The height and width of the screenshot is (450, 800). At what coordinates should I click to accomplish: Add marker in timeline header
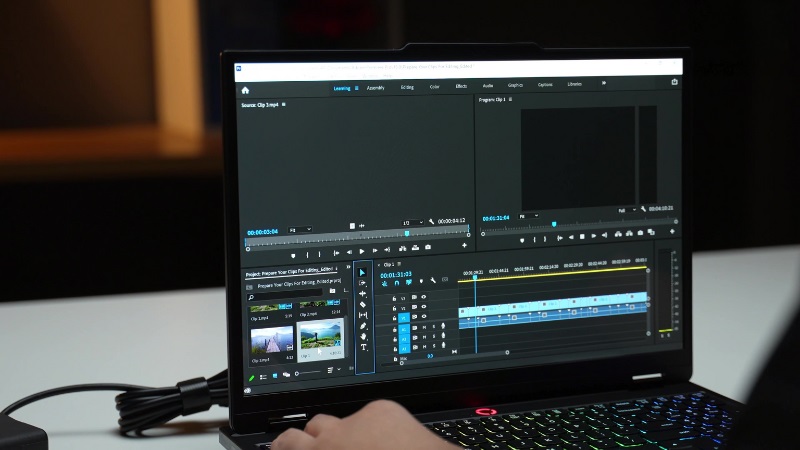click(421, 281)
